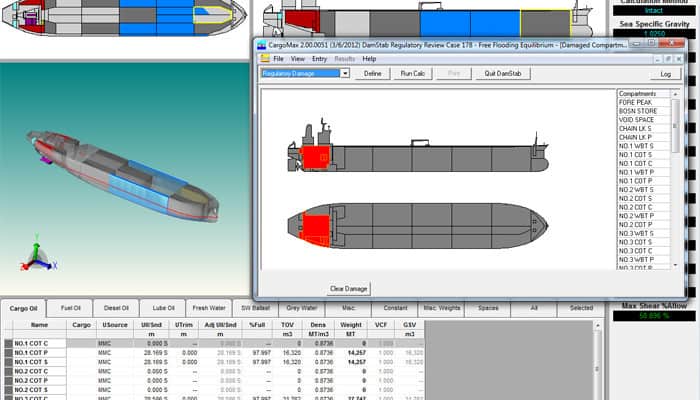Open the View menu

[297, 59]
